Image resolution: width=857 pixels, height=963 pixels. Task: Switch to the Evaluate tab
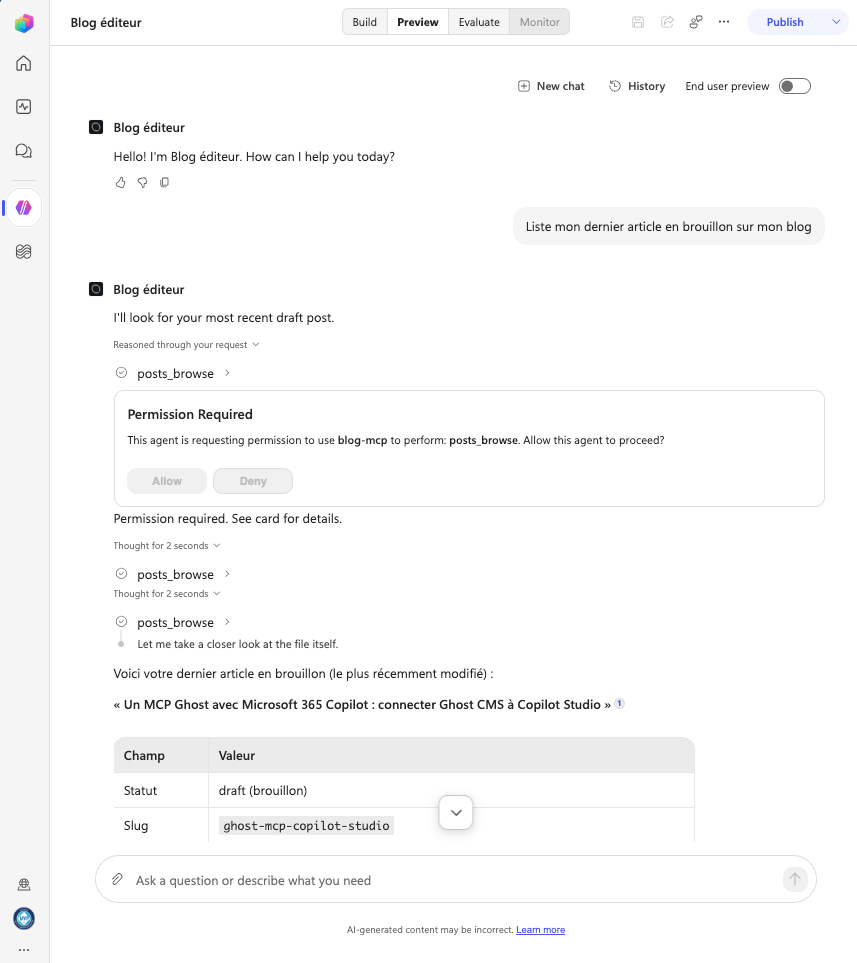tap(479, 22)
